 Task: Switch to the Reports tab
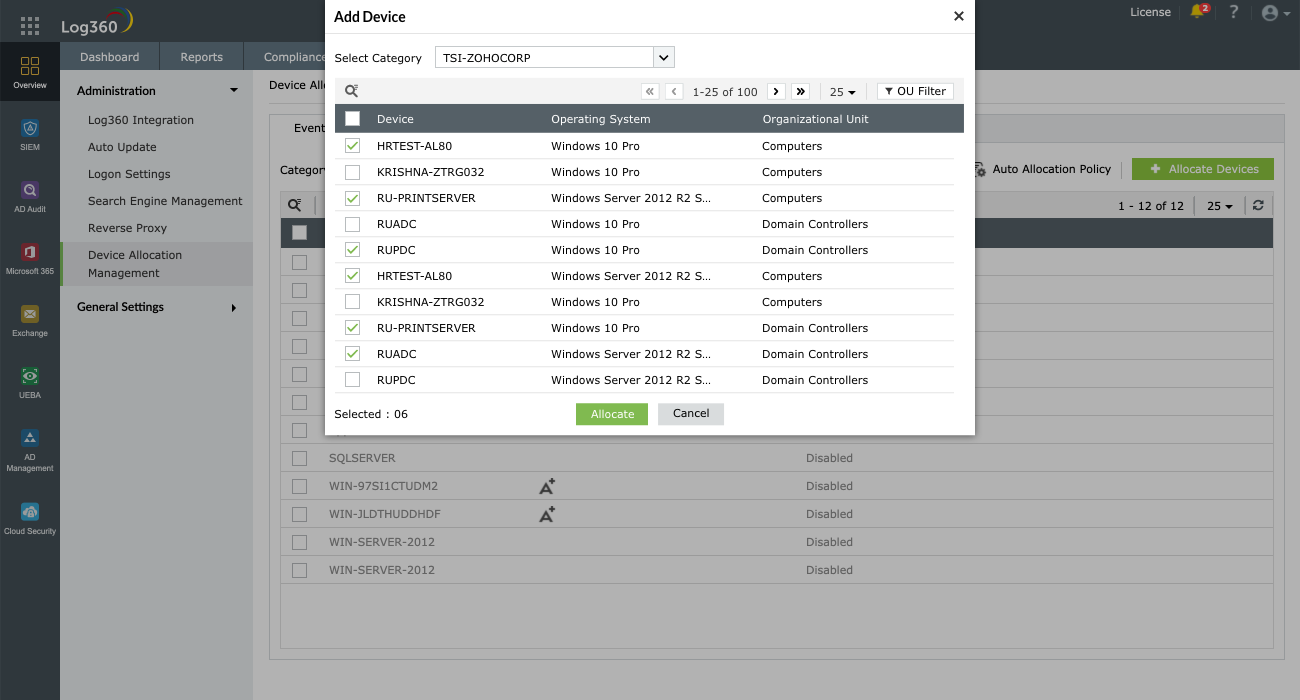201,57
